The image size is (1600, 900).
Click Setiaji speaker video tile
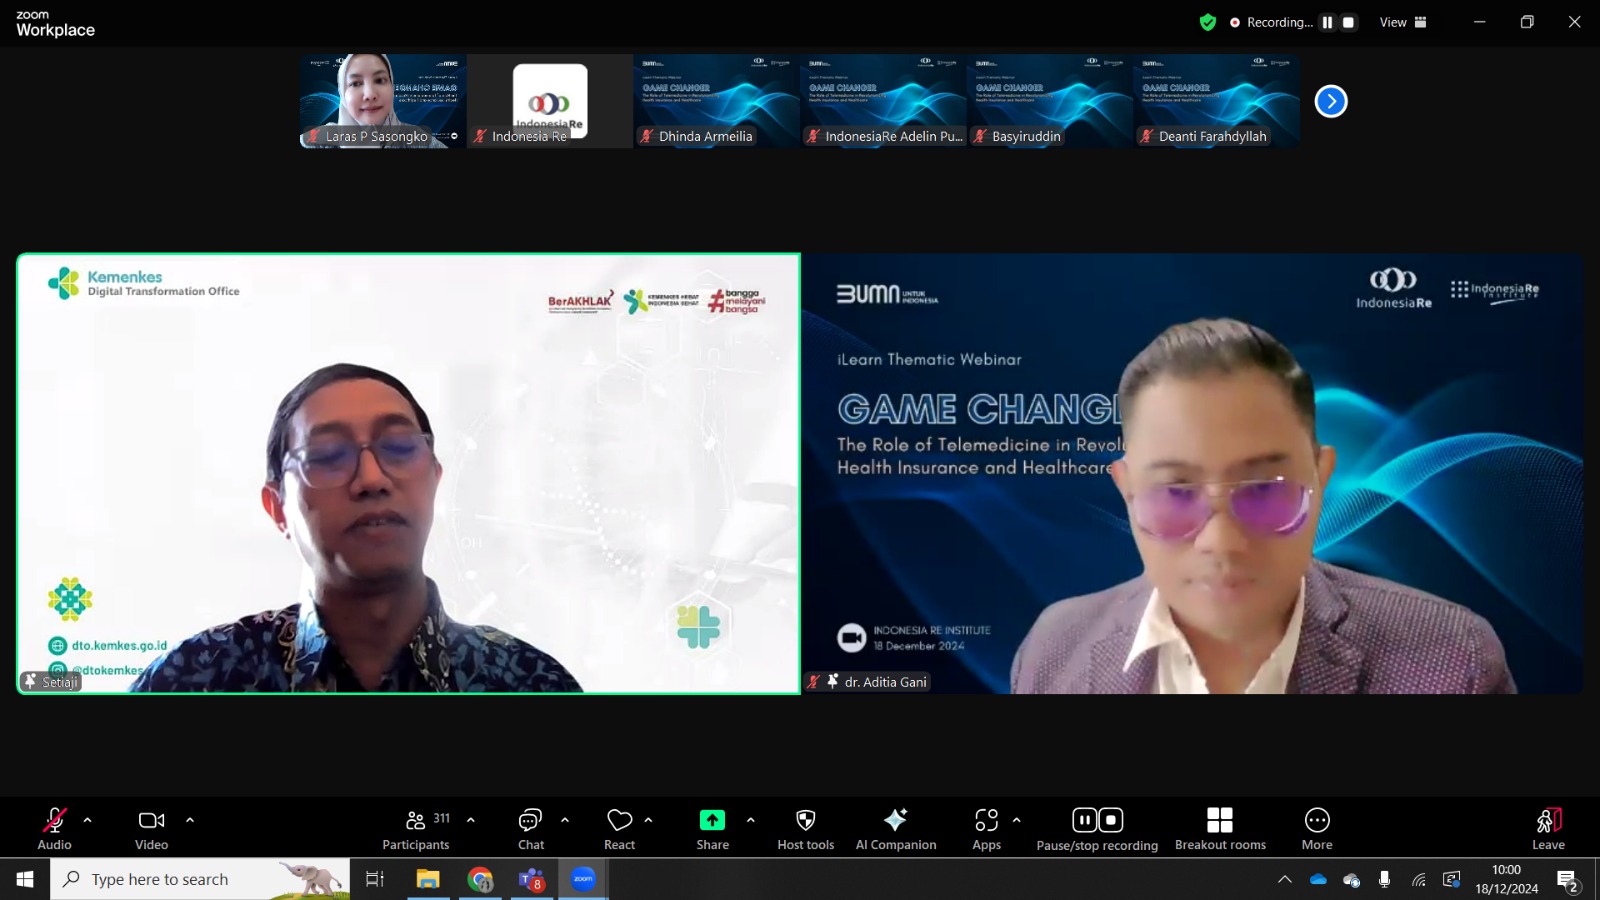click(x=409, y=473)
